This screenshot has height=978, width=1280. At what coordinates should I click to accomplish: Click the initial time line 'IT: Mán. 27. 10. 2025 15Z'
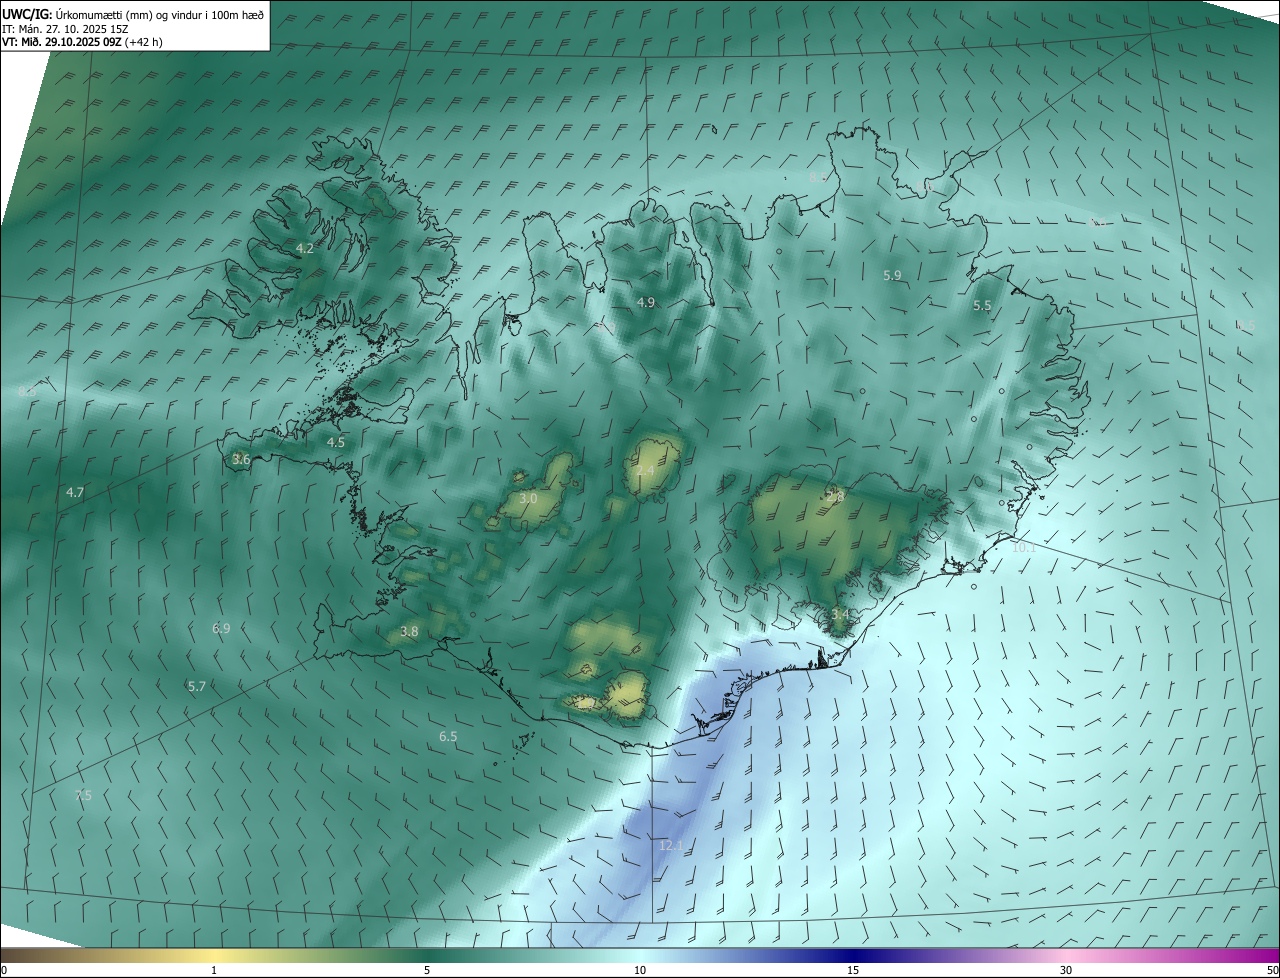65,28
